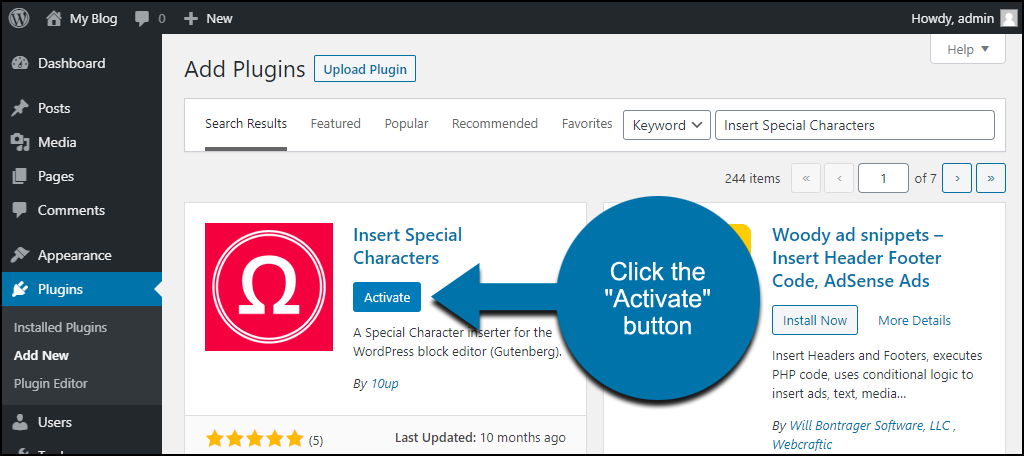Open the Will Bontrager Software author link

pos(870,426)
